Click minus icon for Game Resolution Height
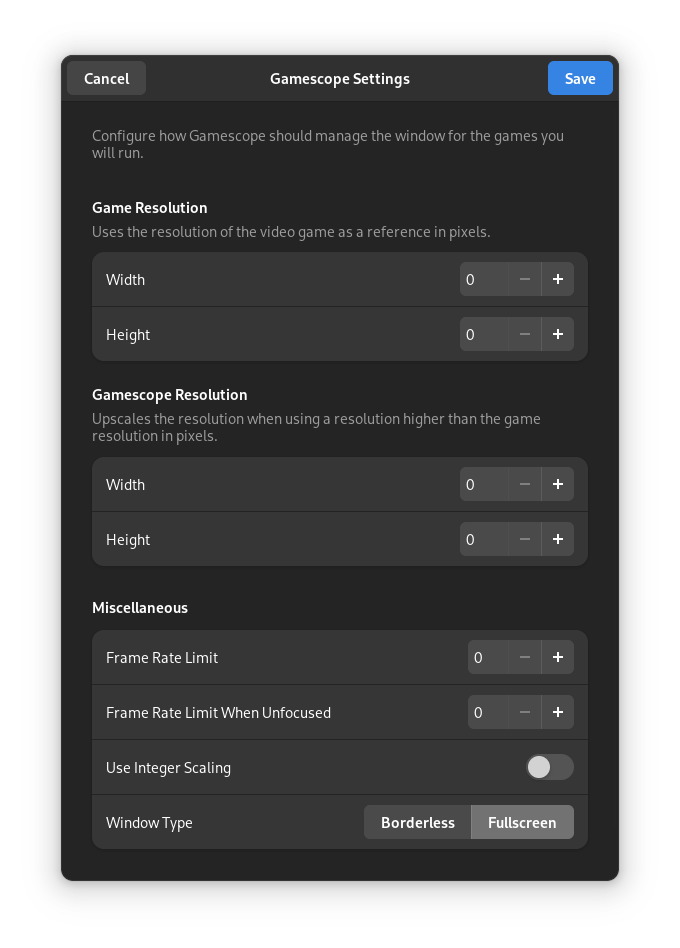This screenshot has width=680, height=948. pyautogui.click(x=525, y=335)
